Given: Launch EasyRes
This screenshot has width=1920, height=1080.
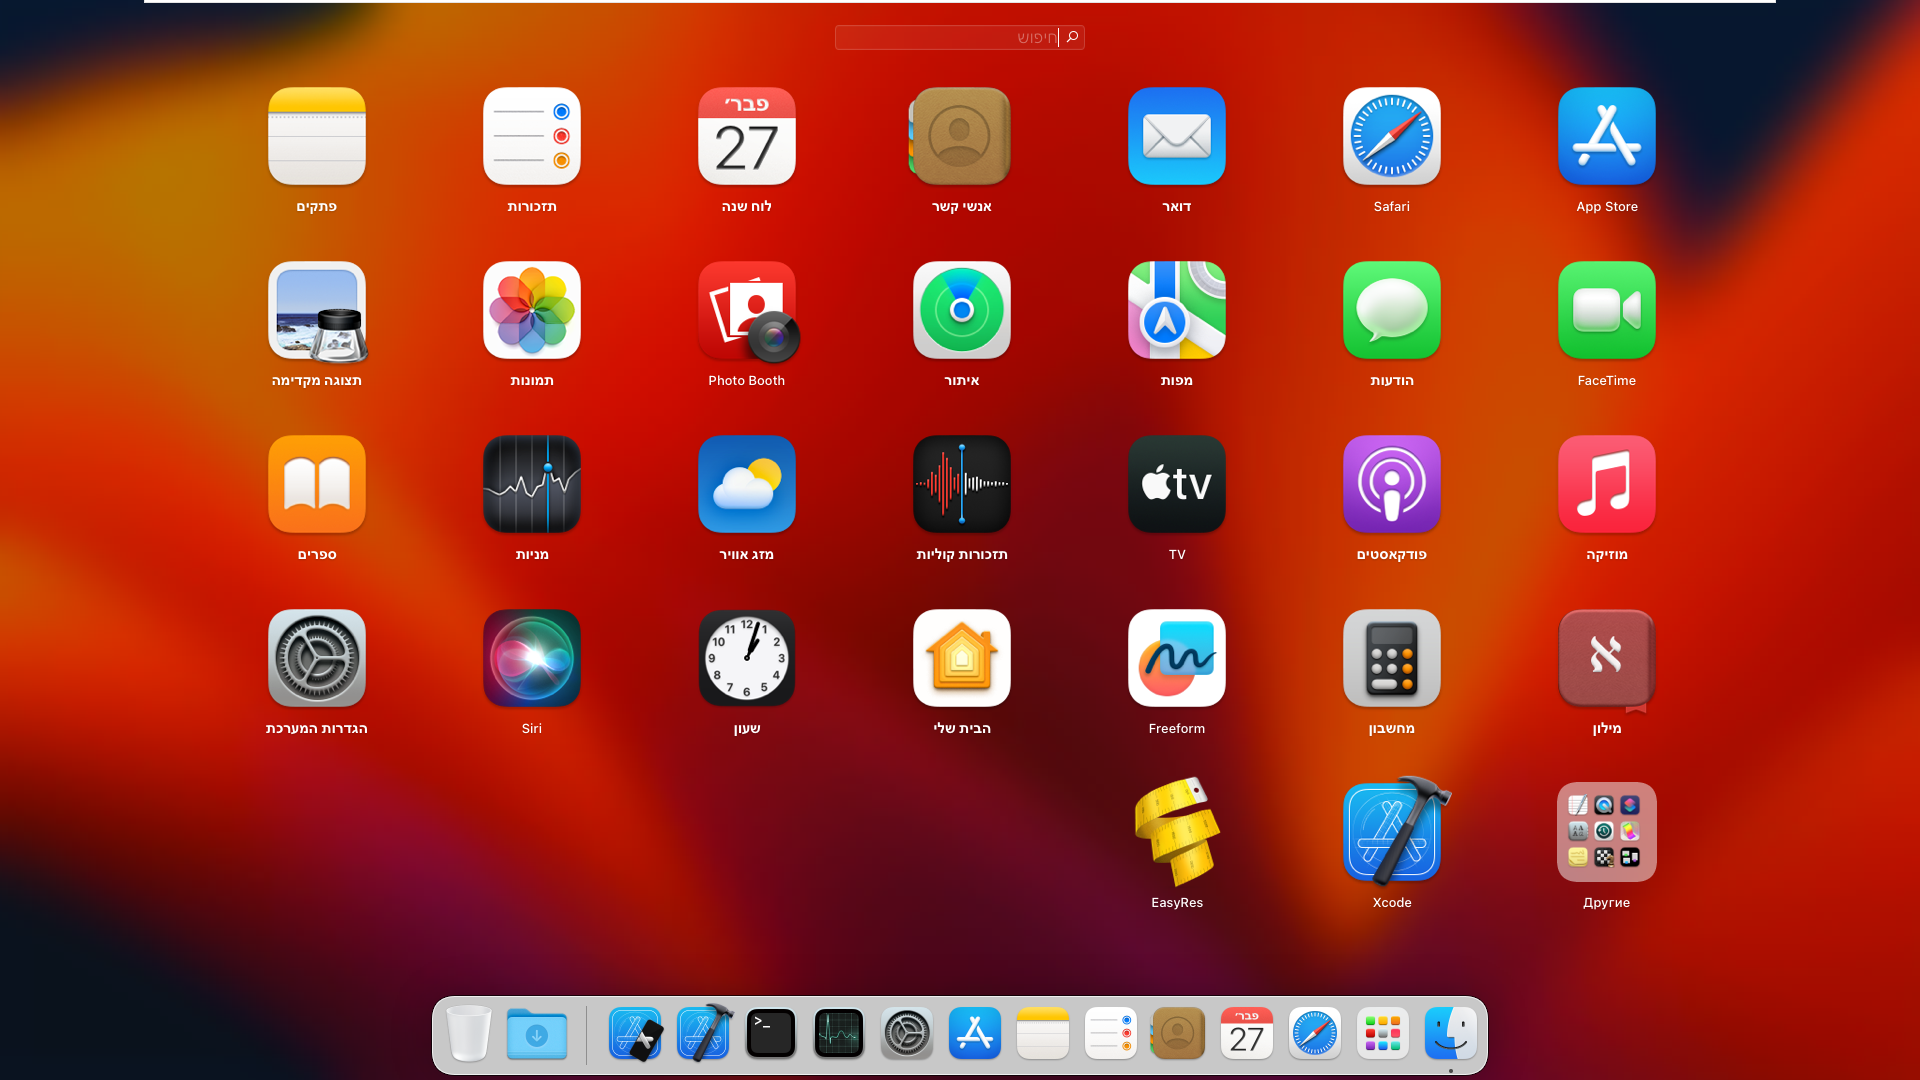Looking at the screenshot, I should 1177,832.
